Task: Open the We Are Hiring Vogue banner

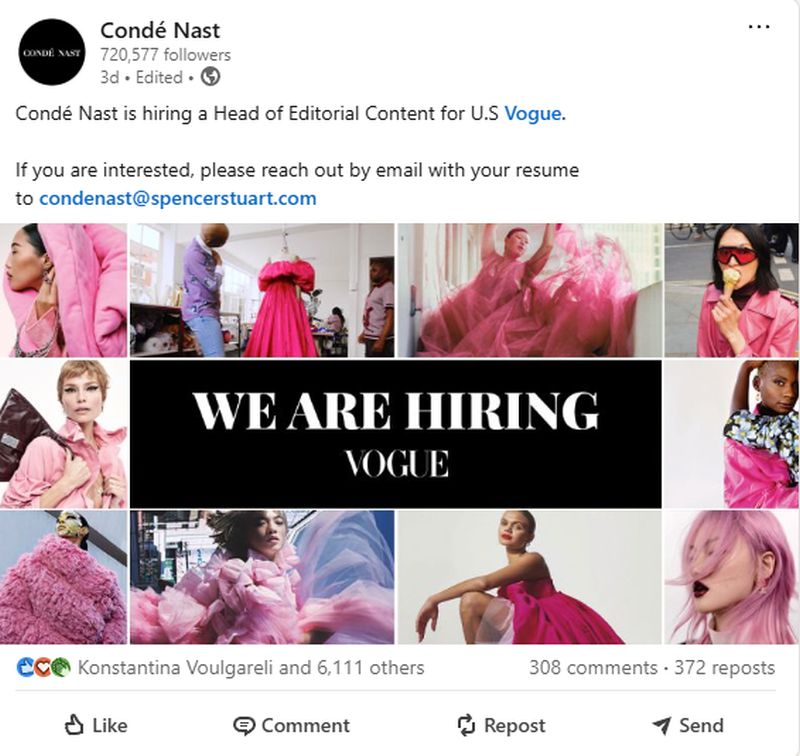Action: pos(396,434)
